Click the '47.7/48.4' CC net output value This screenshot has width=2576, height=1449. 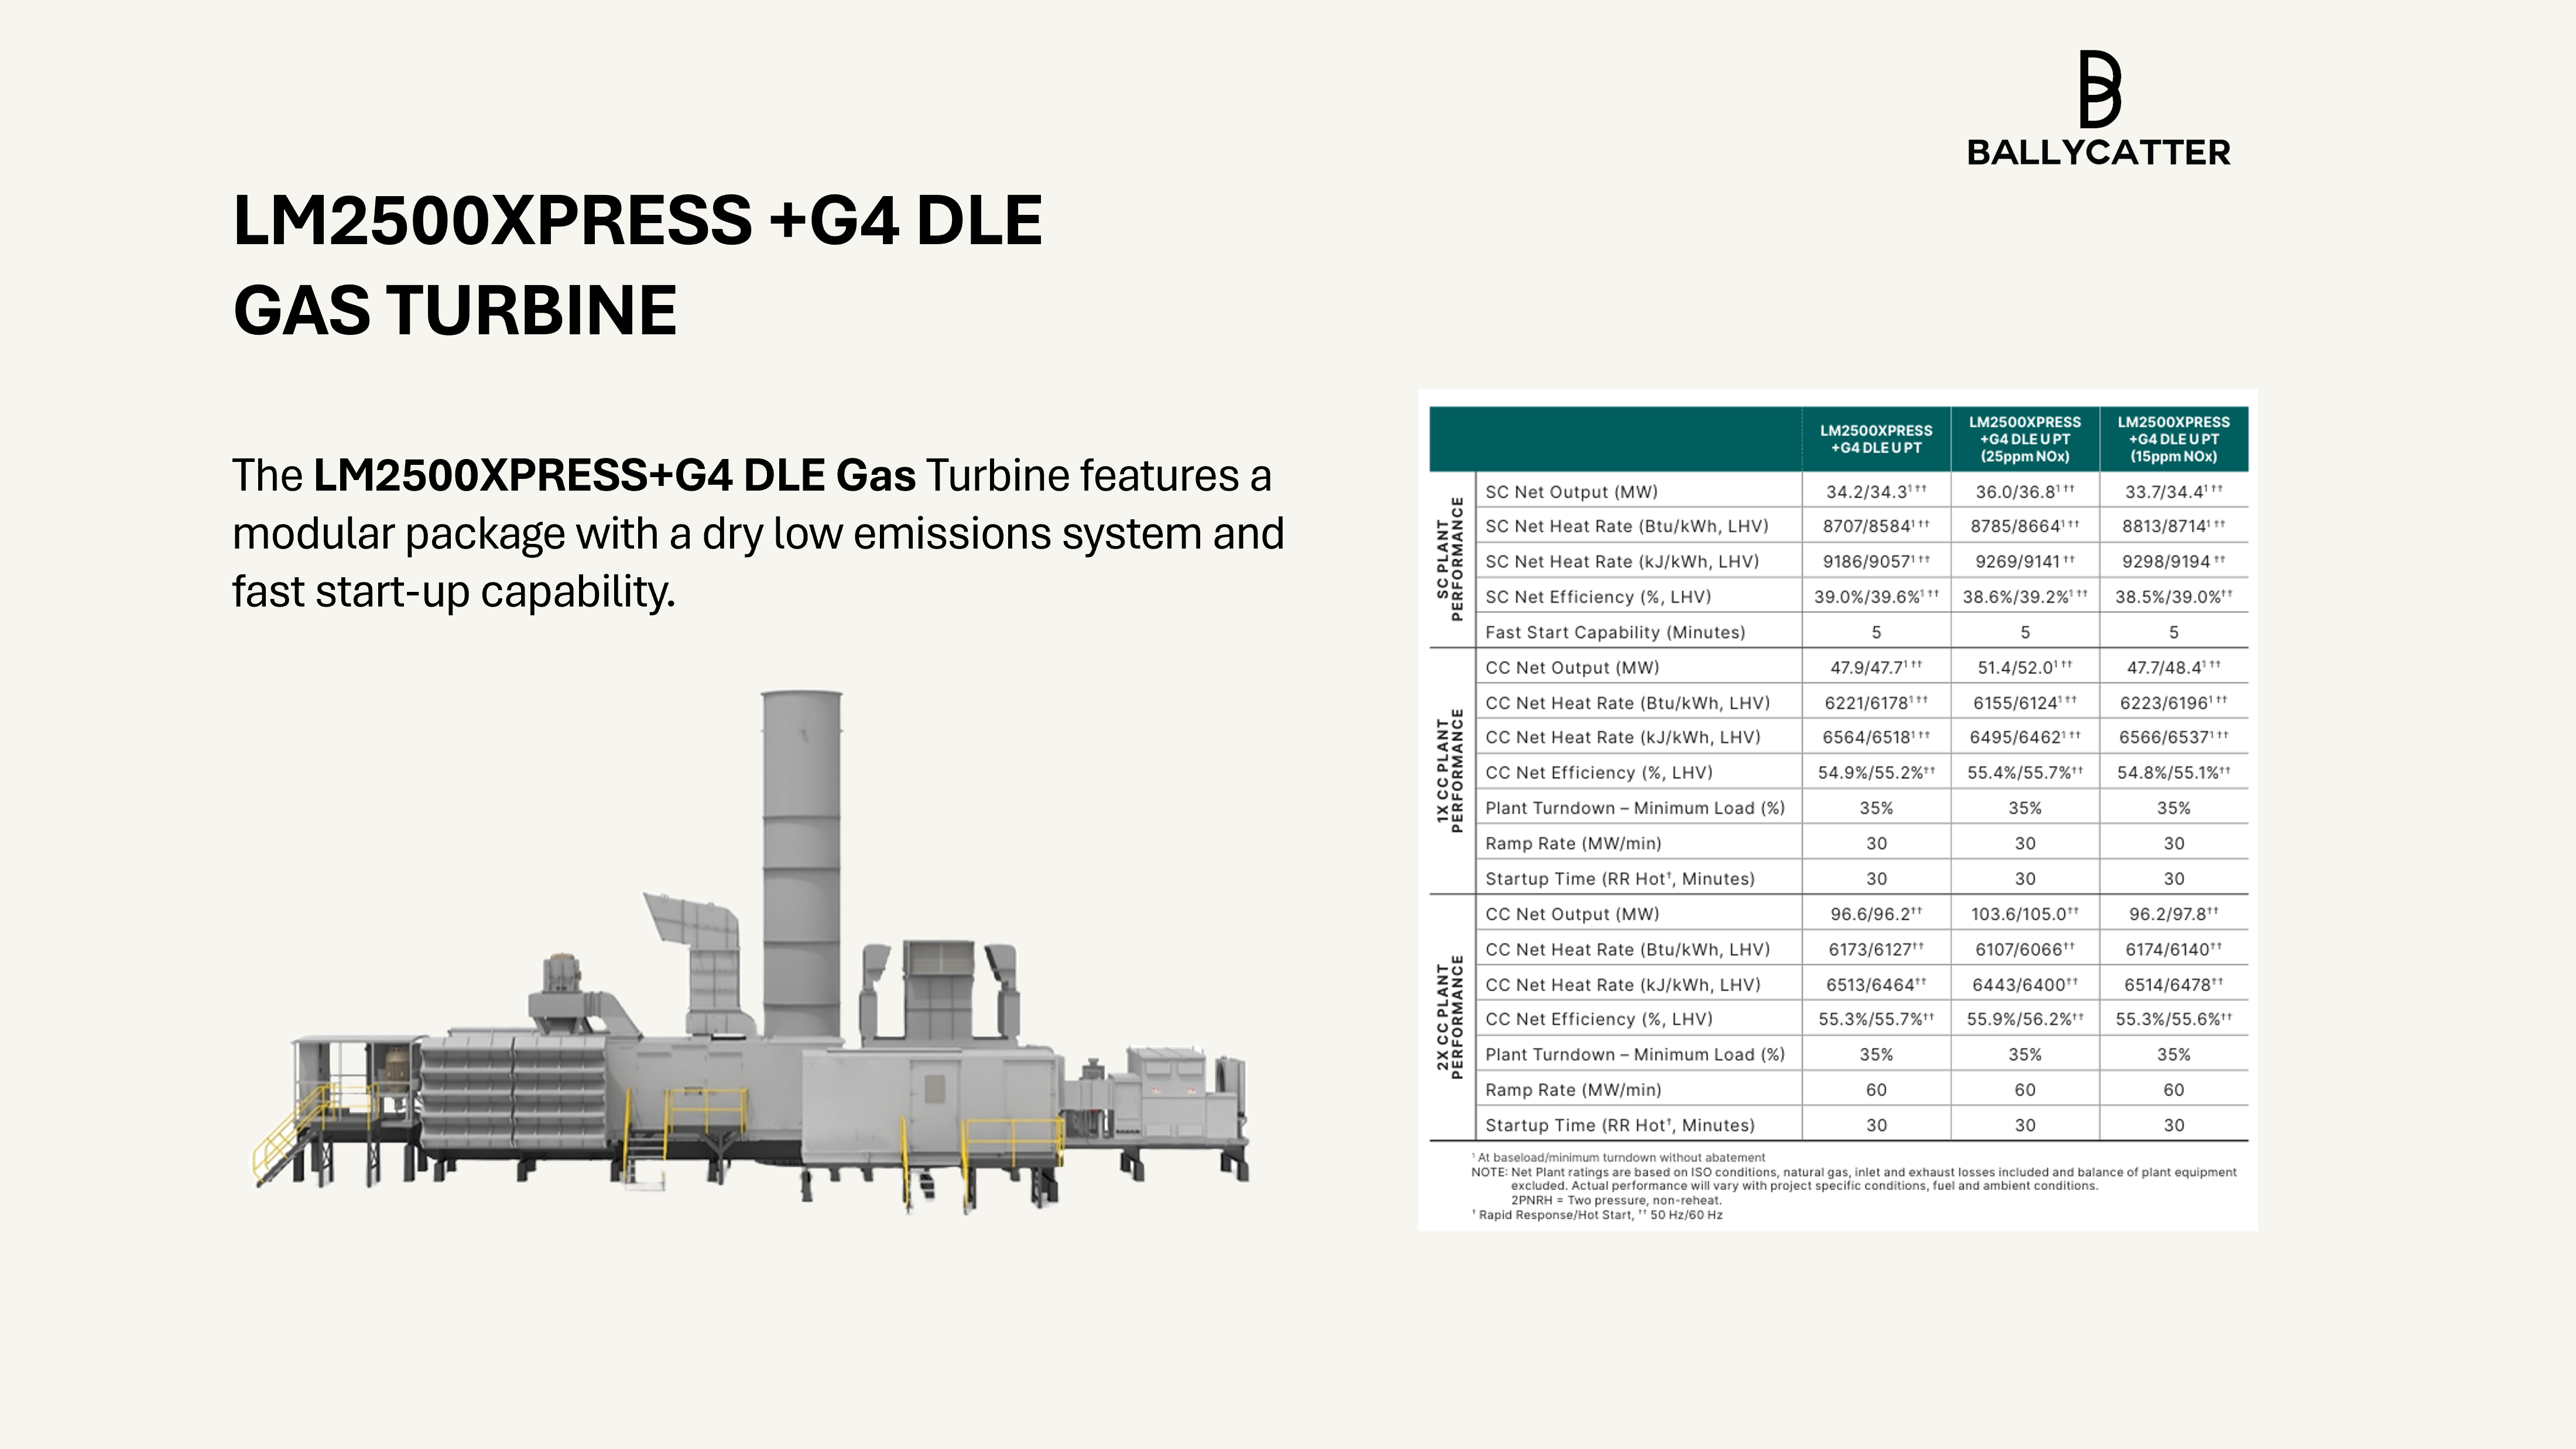pyautogui.click(x=2174, y=667)
